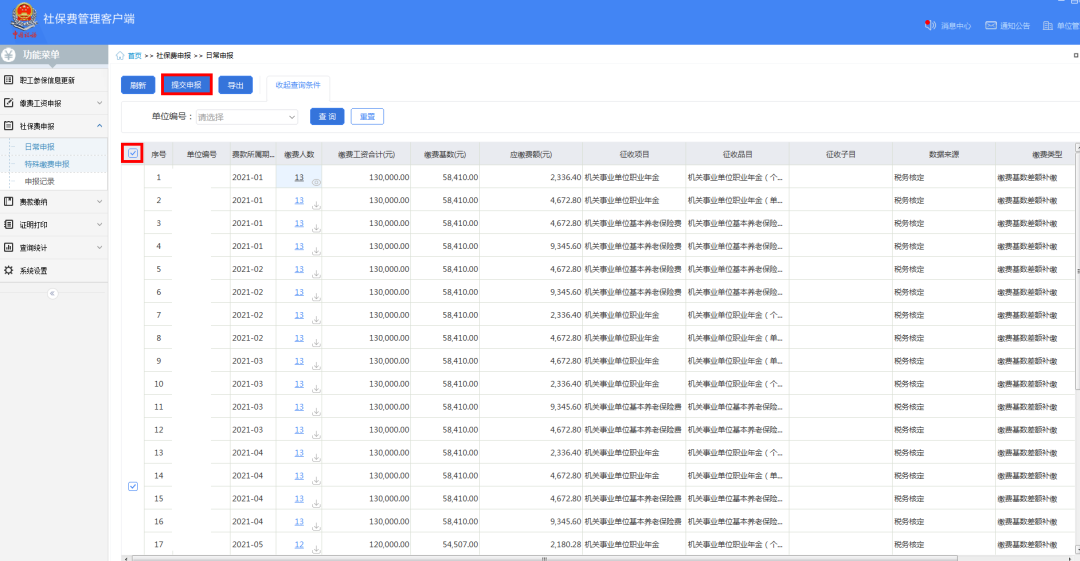
Task: Click the 查询 button
Action: pyautogui.click(x=327, y=116)
